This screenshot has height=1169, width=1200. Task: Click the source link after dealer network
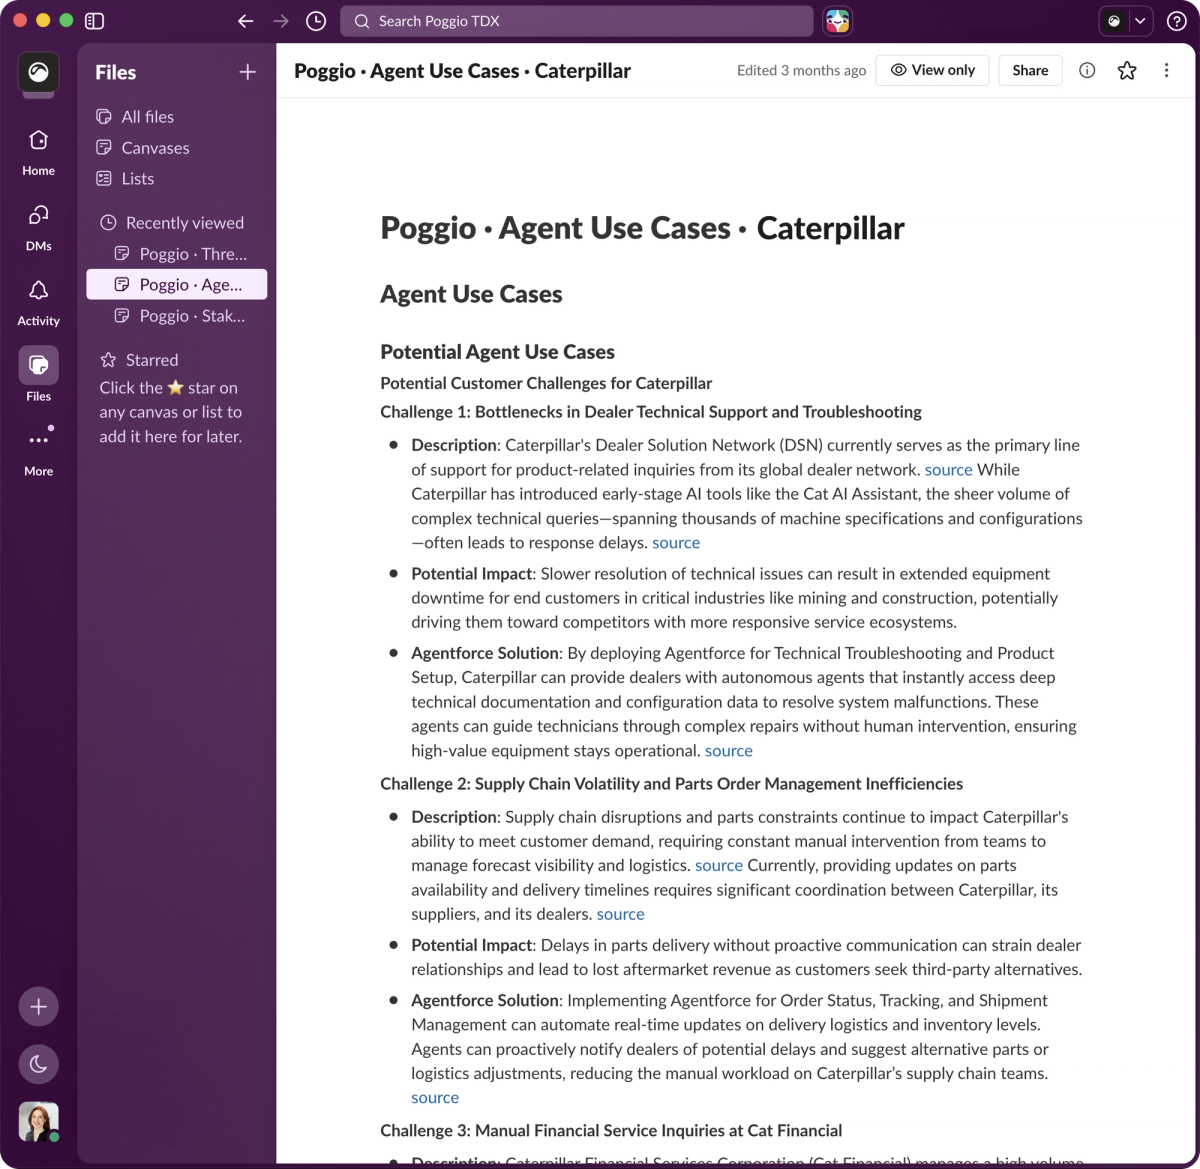pos(948,469)
